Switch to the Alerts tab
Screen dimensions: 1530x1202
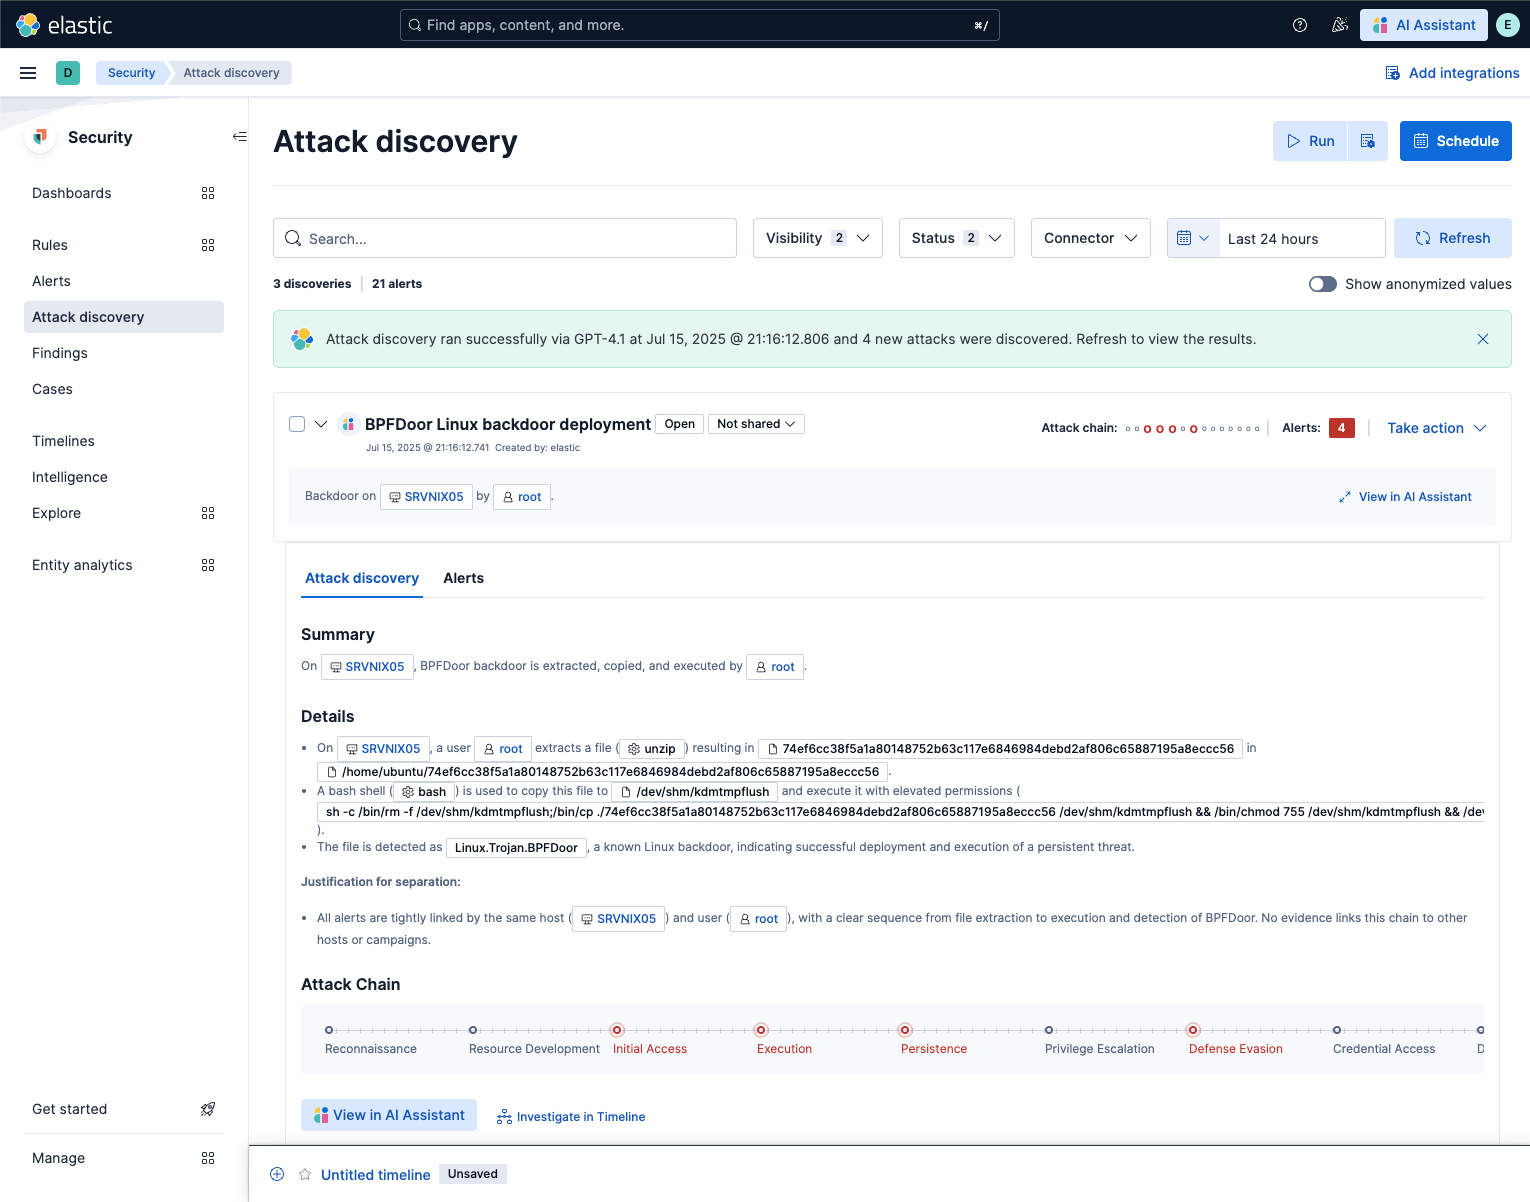pos(463,578)
